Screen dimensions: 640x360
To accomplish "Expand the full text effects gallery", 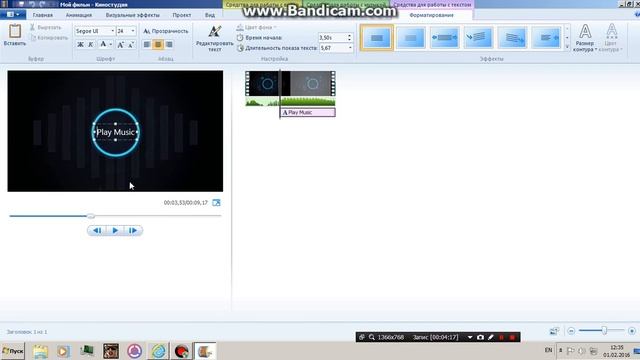I will [567, 47].
